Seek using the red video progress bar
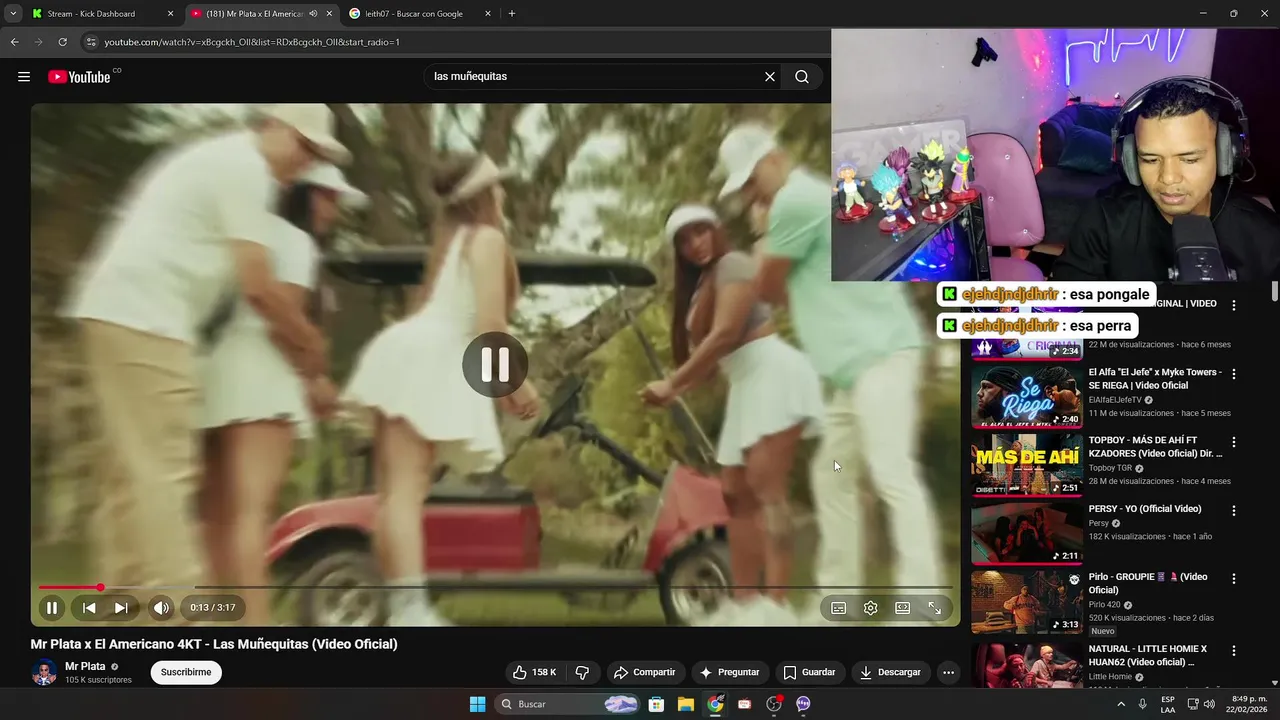The width and height of the screenshot is (1280, 720). tap(495, 587)
